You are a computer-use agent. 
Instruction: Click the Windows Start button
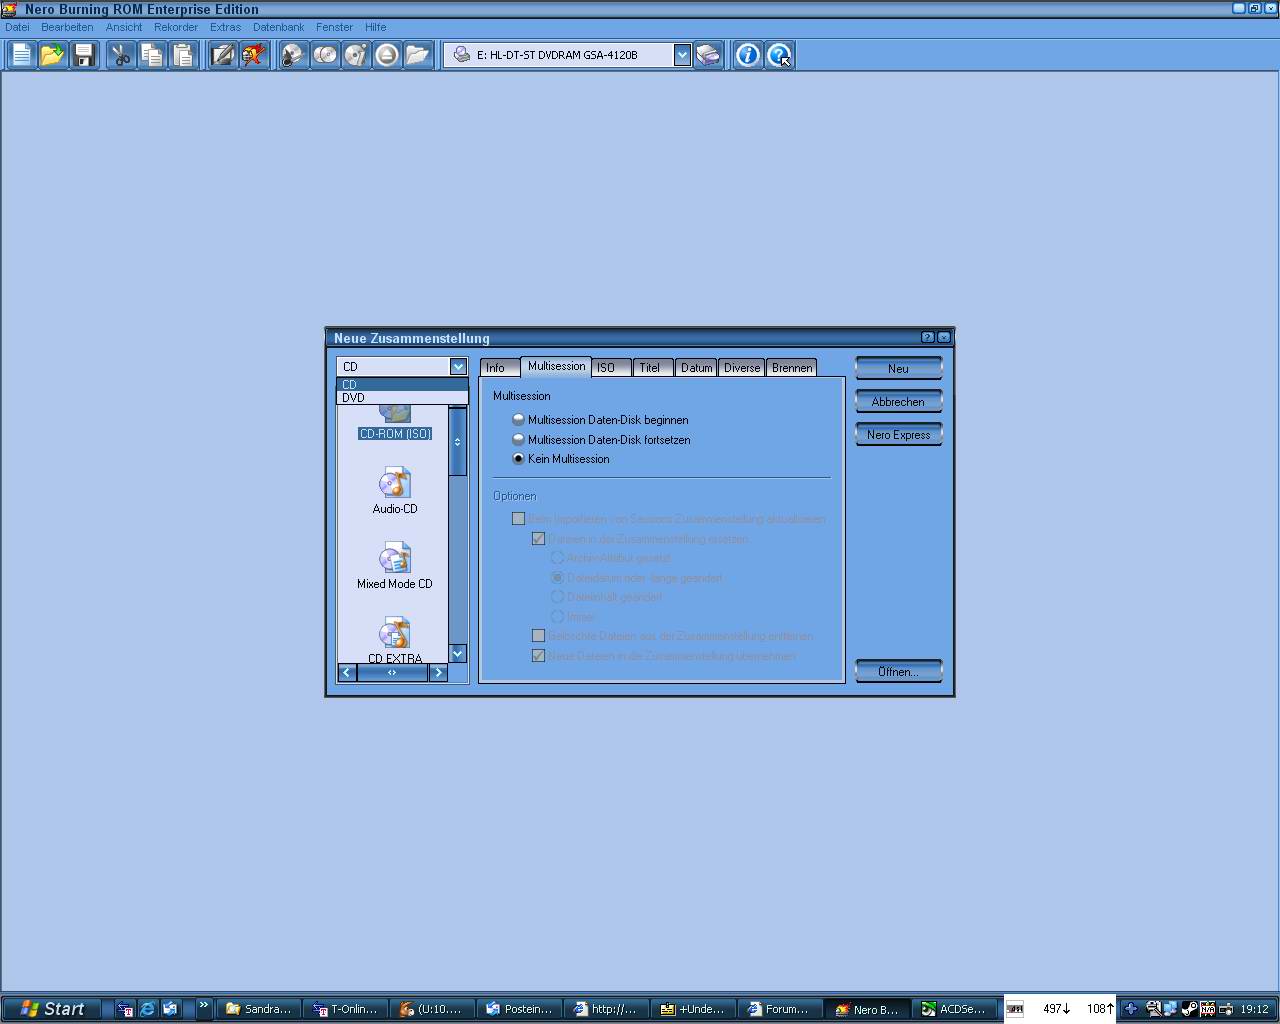coord(52,1009)
